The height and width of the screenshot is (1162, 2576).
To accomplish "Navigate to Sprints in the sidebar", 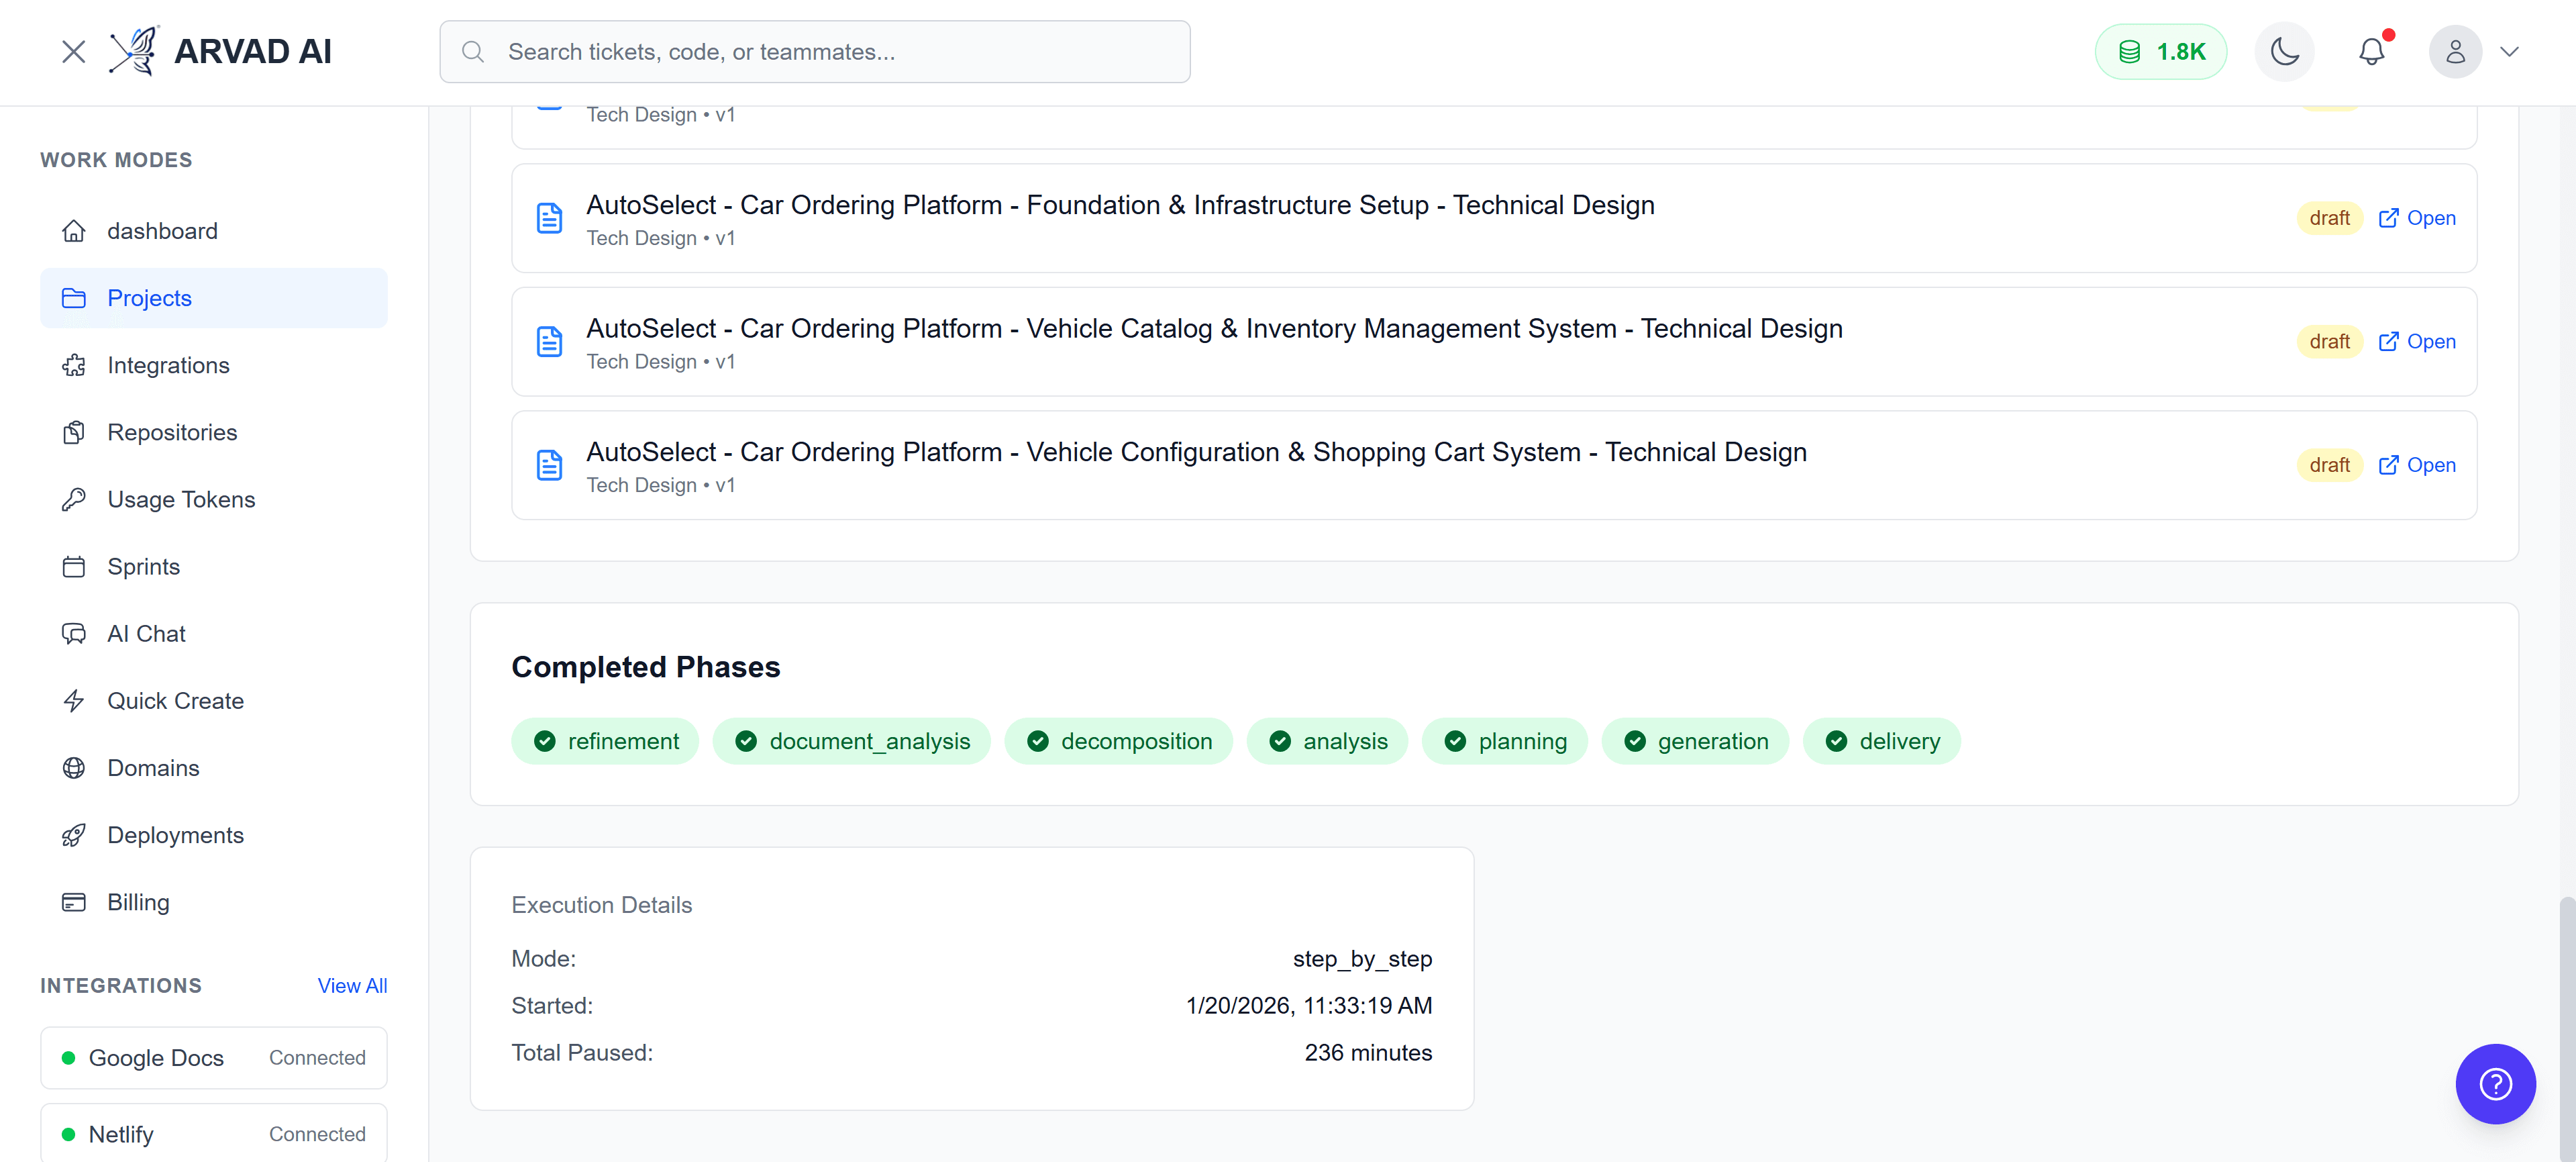I will tap(143, 566).
